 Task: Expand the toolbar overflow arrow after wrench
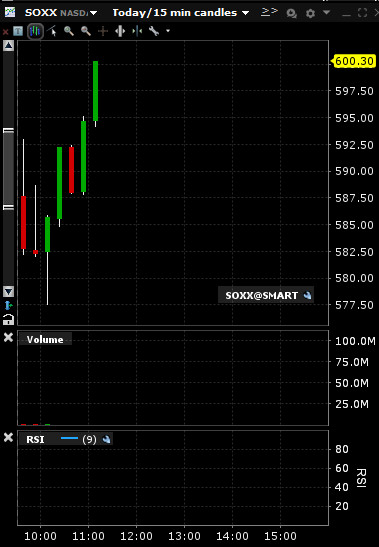(x=168, y=31)
